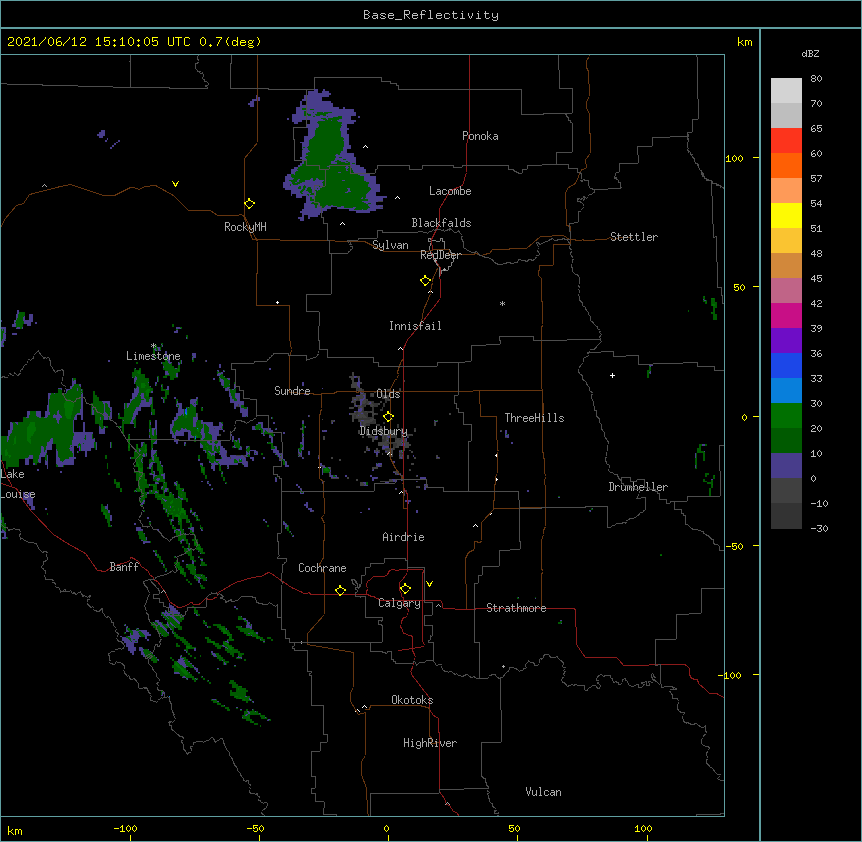Image resolution: width=862 pixels, height=842 pixels.
Task: Click the Airdrie city label
Action: (x=404, y=537)
